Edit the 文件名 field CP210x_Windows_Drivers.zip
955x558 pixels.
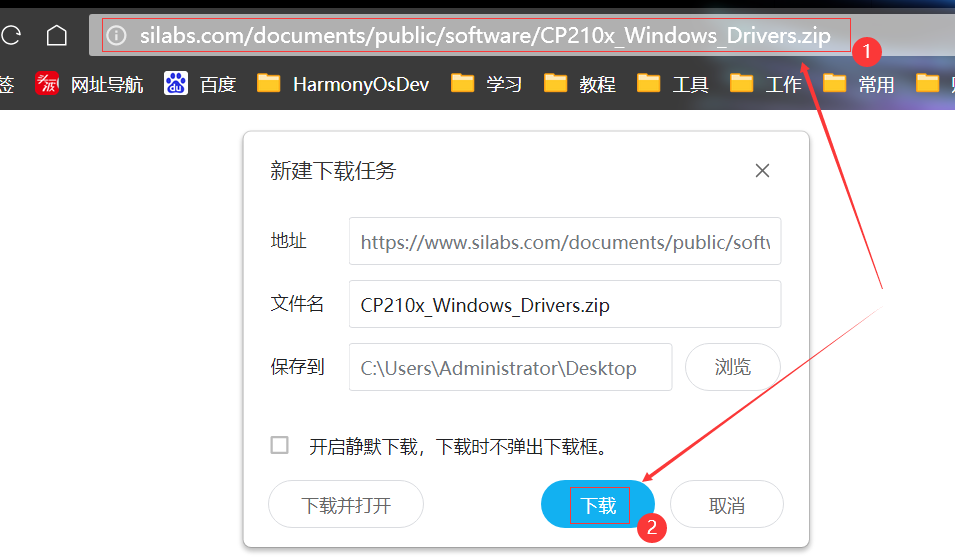pos(565,304)
